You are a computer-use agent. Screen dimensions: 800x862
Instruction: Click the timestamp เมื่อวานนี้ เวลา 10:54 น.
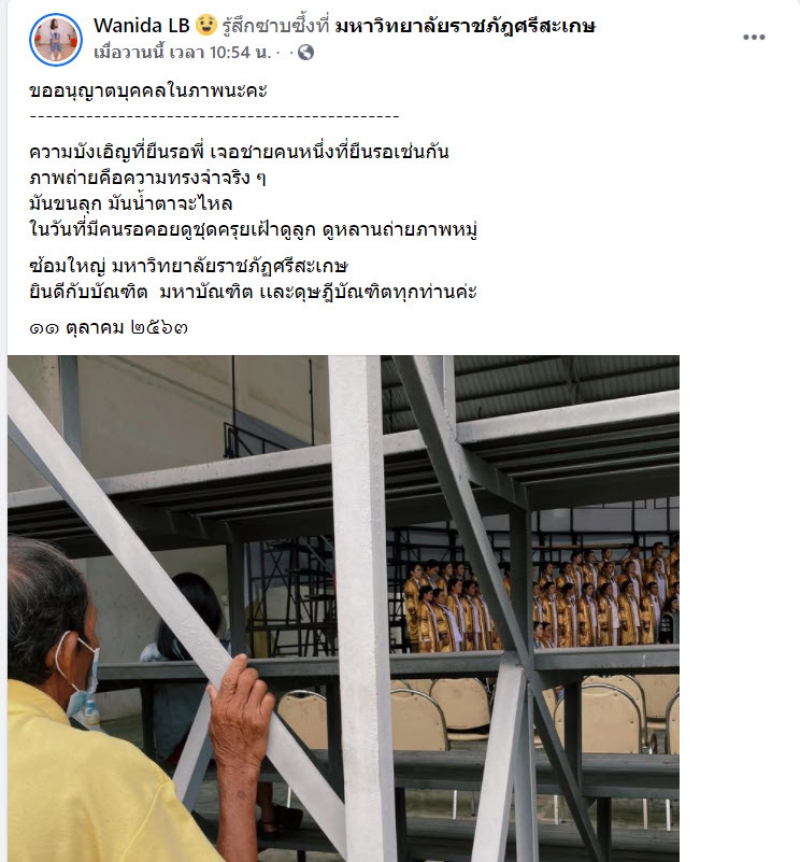pos(183,52)
